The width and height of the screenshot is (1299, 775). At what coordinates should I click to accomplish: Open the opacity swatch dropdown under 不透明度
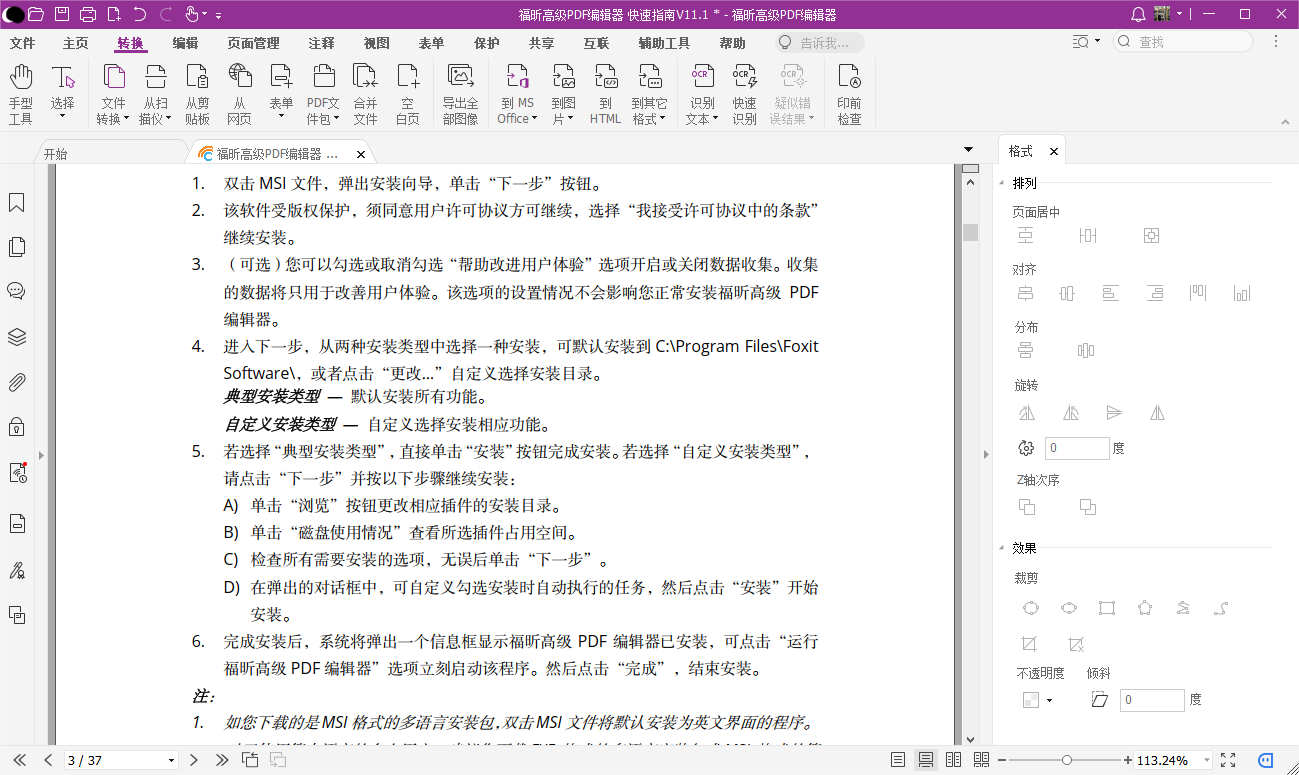(x=1049, y=700)
